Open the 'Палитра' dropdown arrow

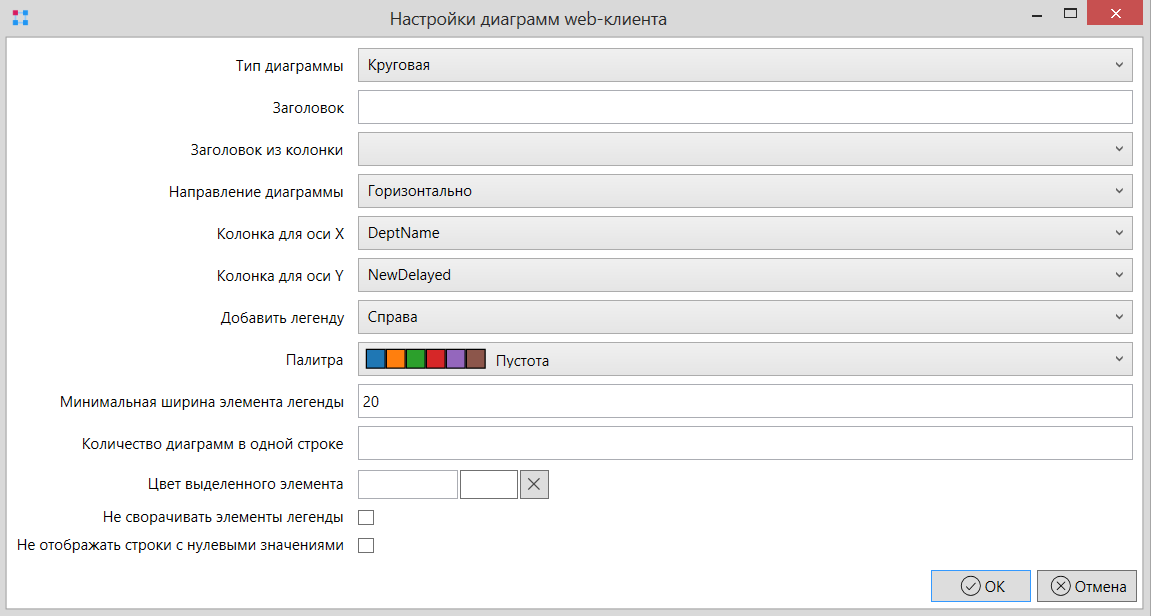click(x=1118, y=359)
